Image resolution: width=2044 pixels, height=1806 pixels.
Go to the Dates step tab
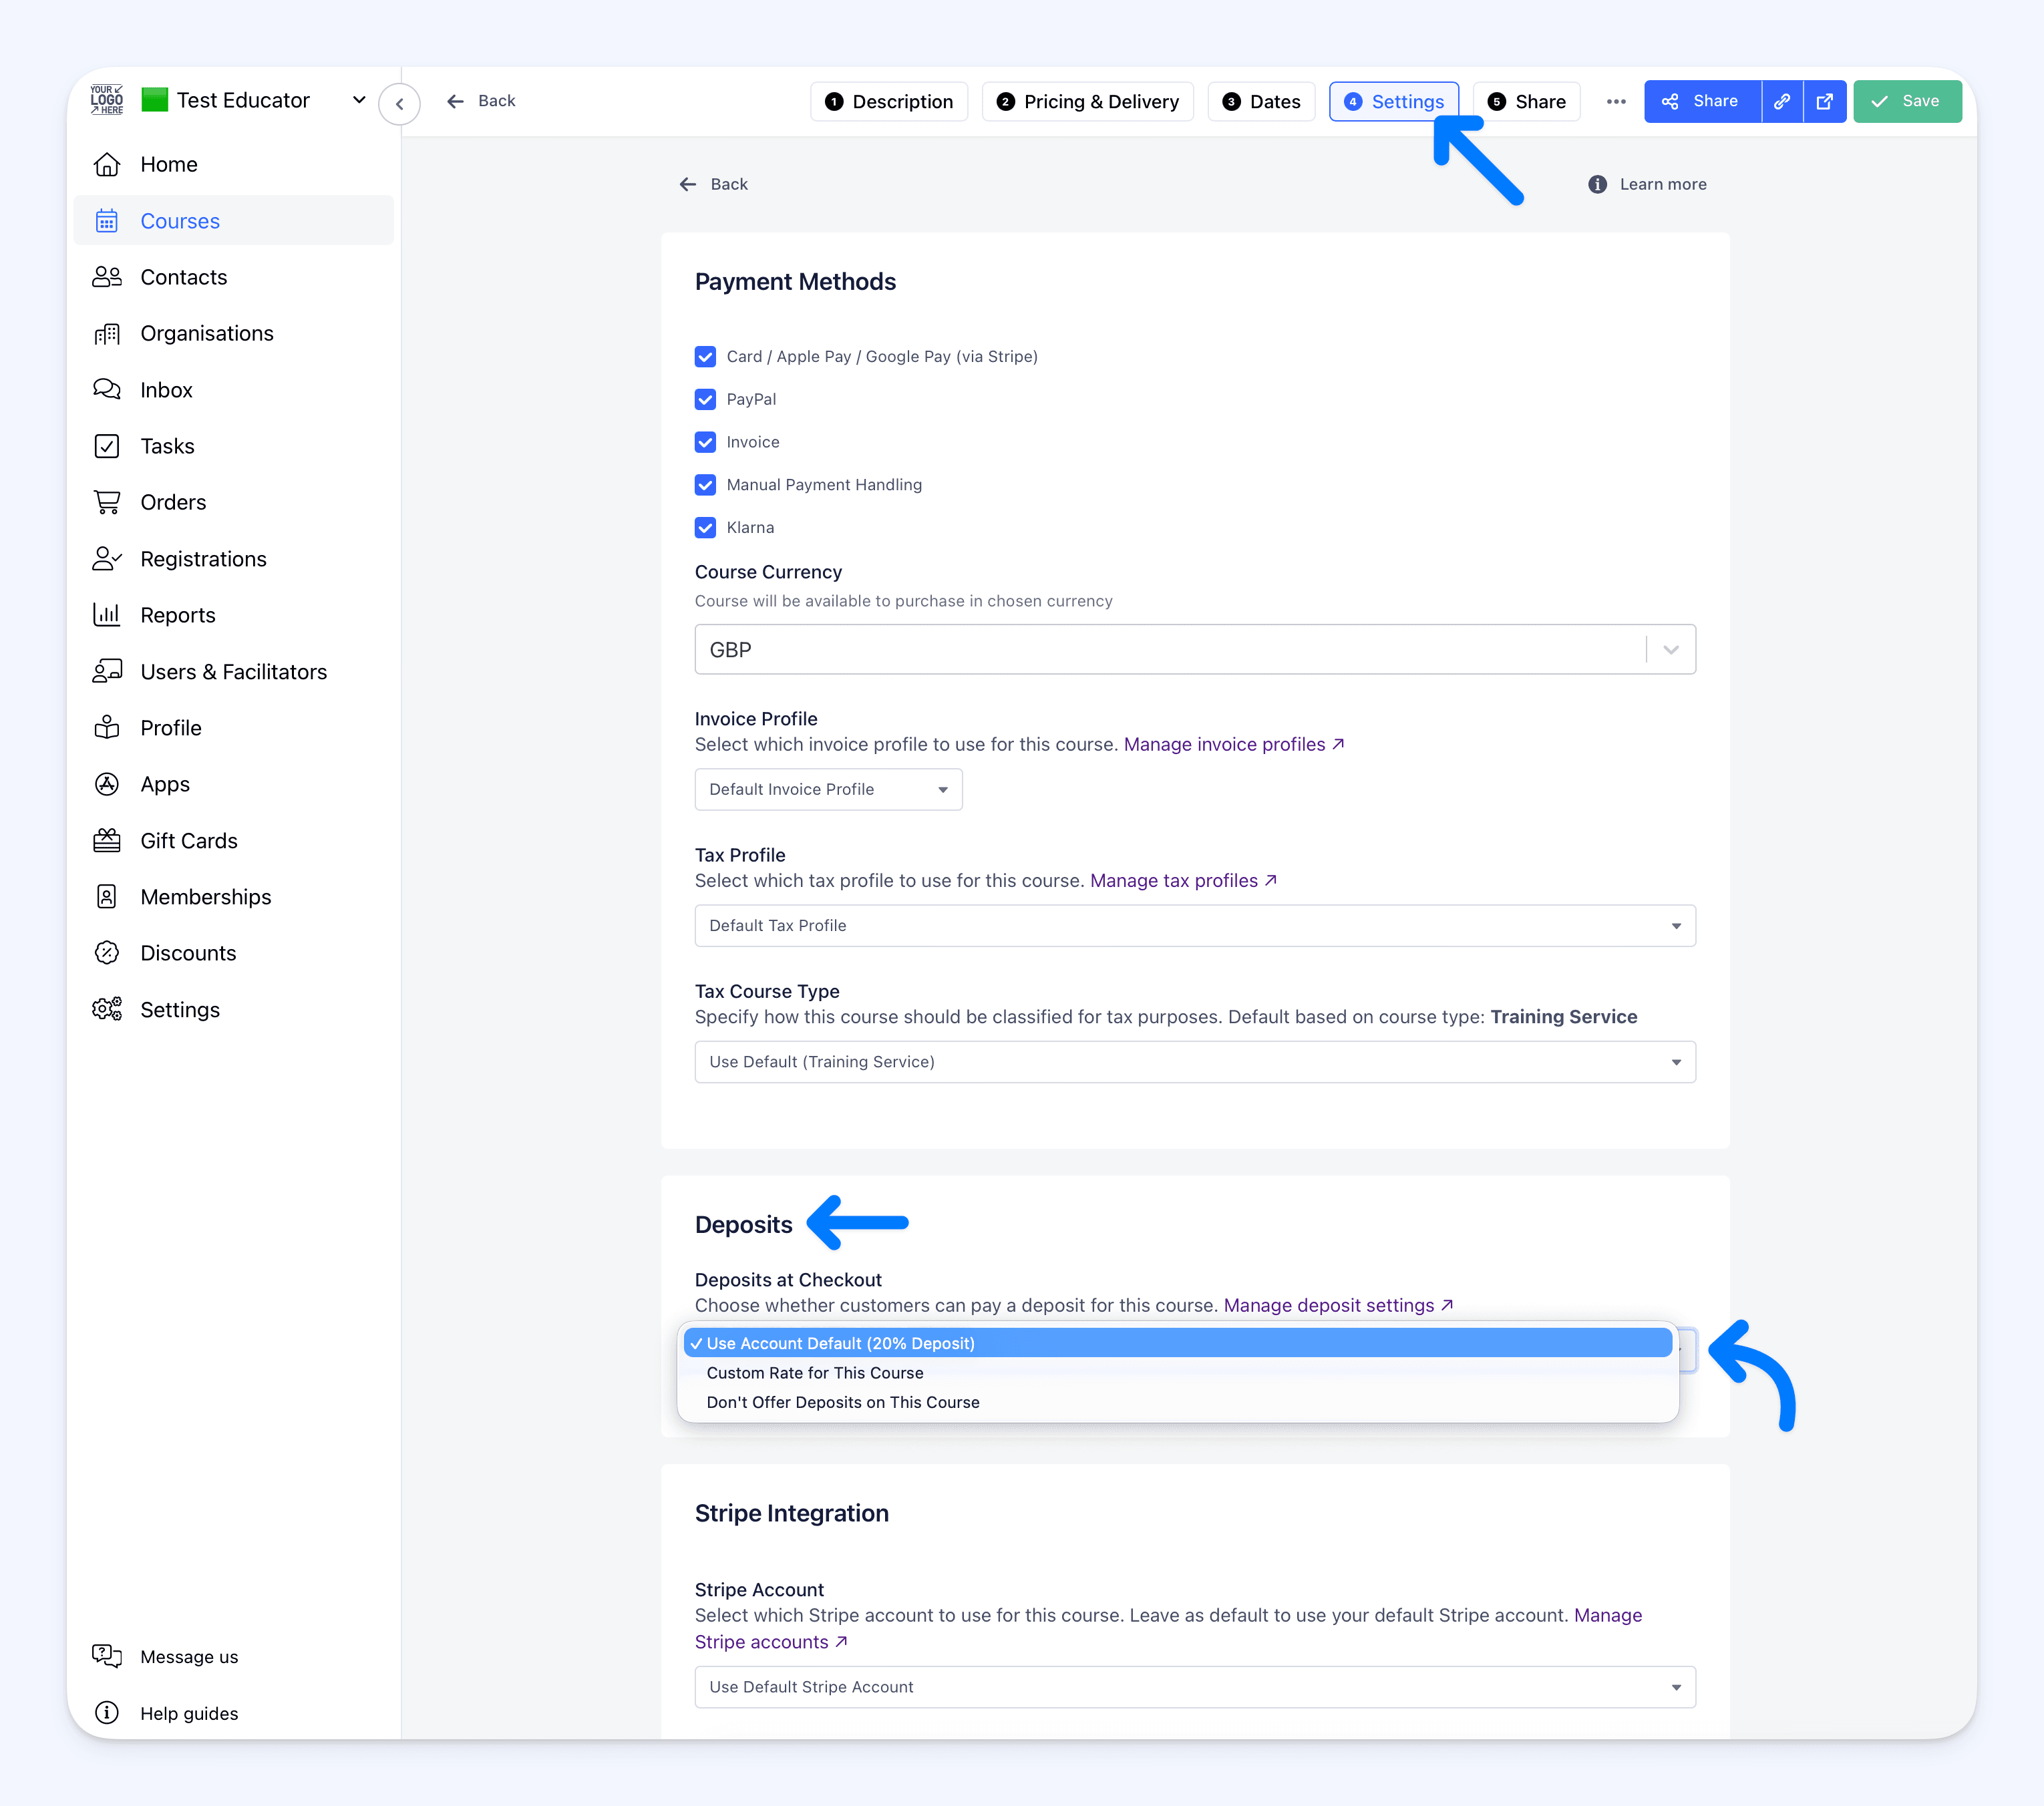click(1261, 101)
